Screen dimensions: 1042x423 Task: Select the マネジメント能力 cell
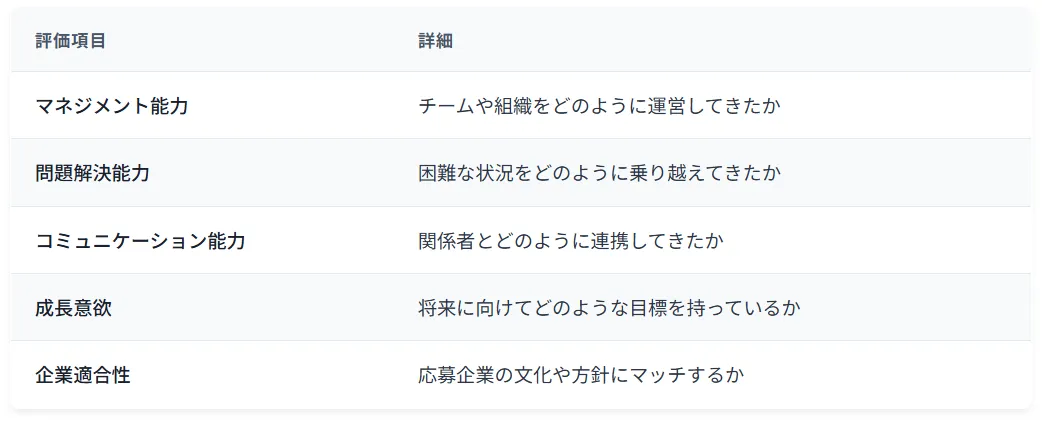(x=112, y=106)
